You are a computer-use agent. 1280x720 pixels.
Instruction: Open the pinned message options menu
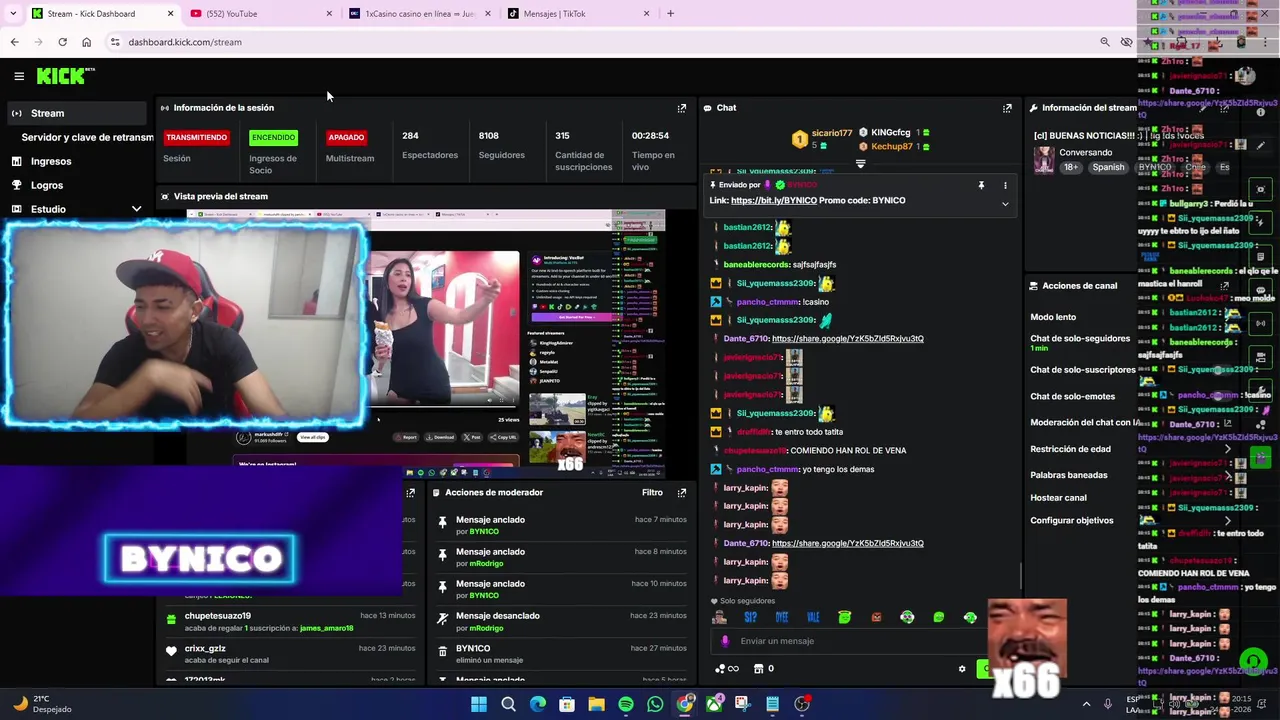tap(1005, 185)
